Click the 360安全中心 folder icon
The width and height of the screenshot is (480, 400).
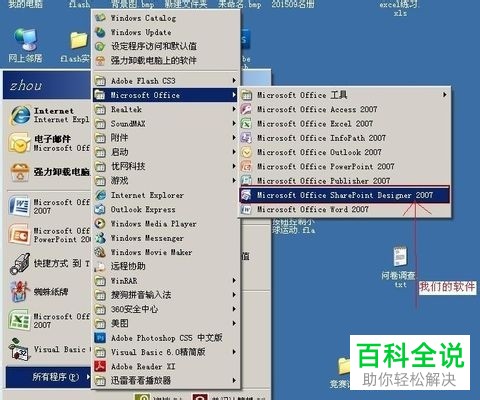pyautogui.click(x=100, y=309)
